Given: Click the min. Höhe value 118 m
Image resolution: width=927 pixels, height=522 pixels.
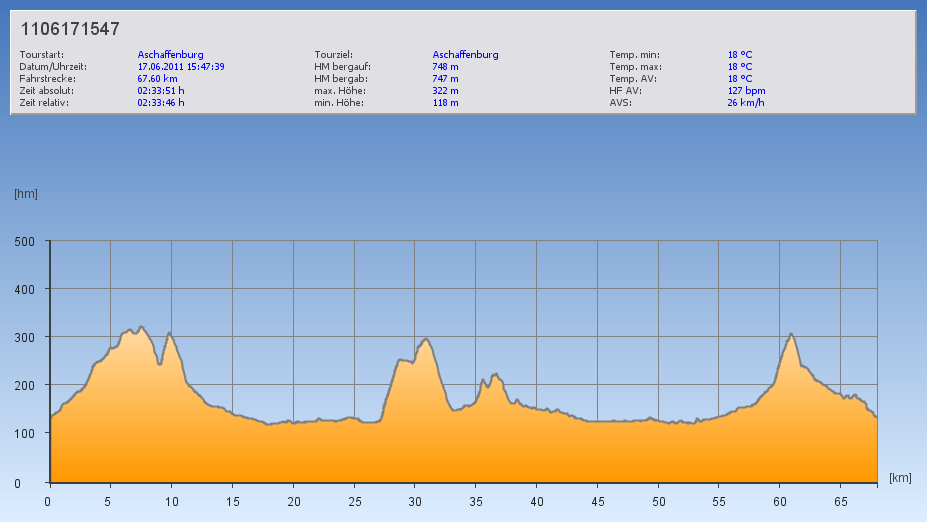Looking at the screenshot, I should pyautogui.click(x=446, y=103).
